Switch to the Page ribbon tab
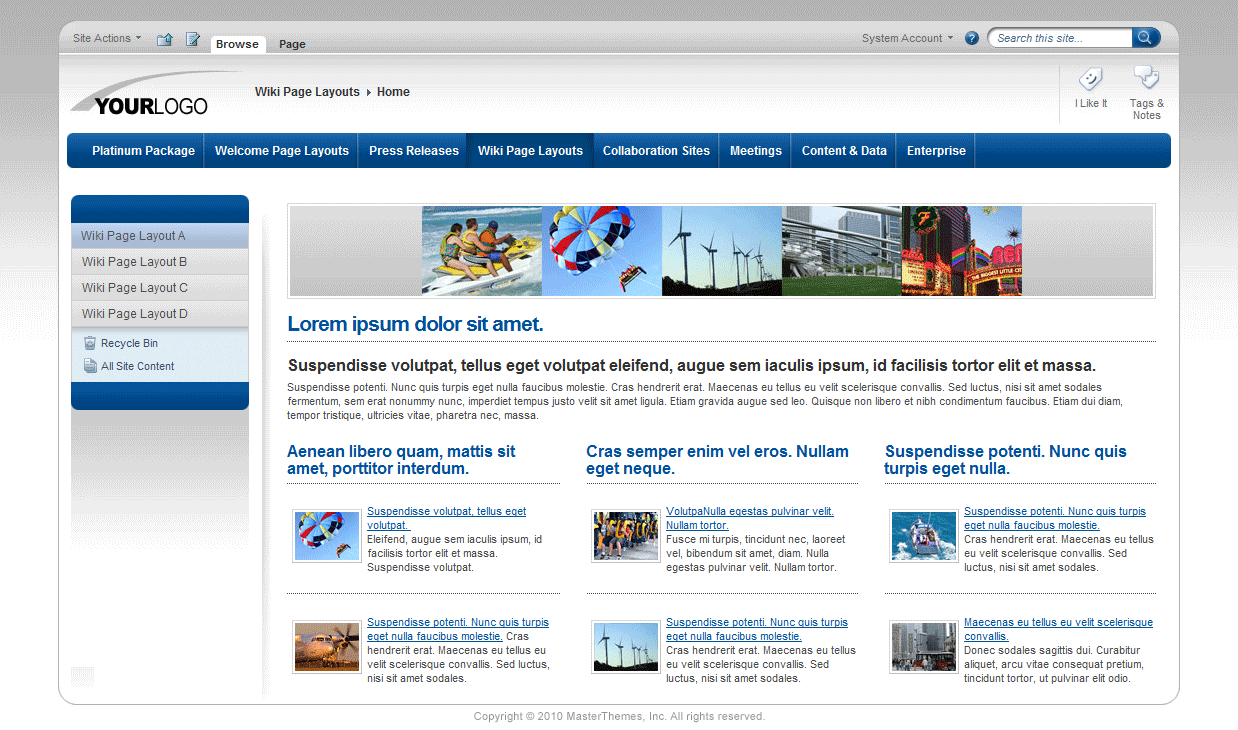1238x730 pixels. pyautogui.click(x=291, y=44)
